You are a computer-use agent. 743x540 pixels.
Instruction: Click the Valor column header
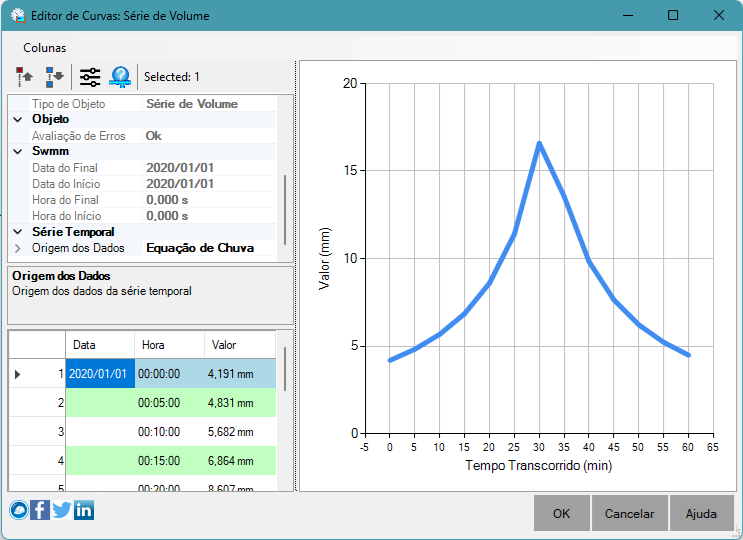pos(240,345)
